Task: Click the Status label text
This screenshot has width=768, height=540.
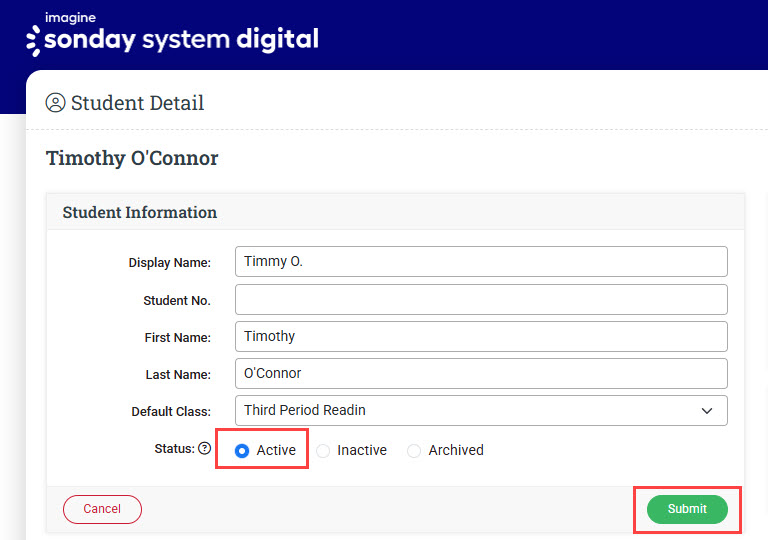Action: (x=174, y=449)
